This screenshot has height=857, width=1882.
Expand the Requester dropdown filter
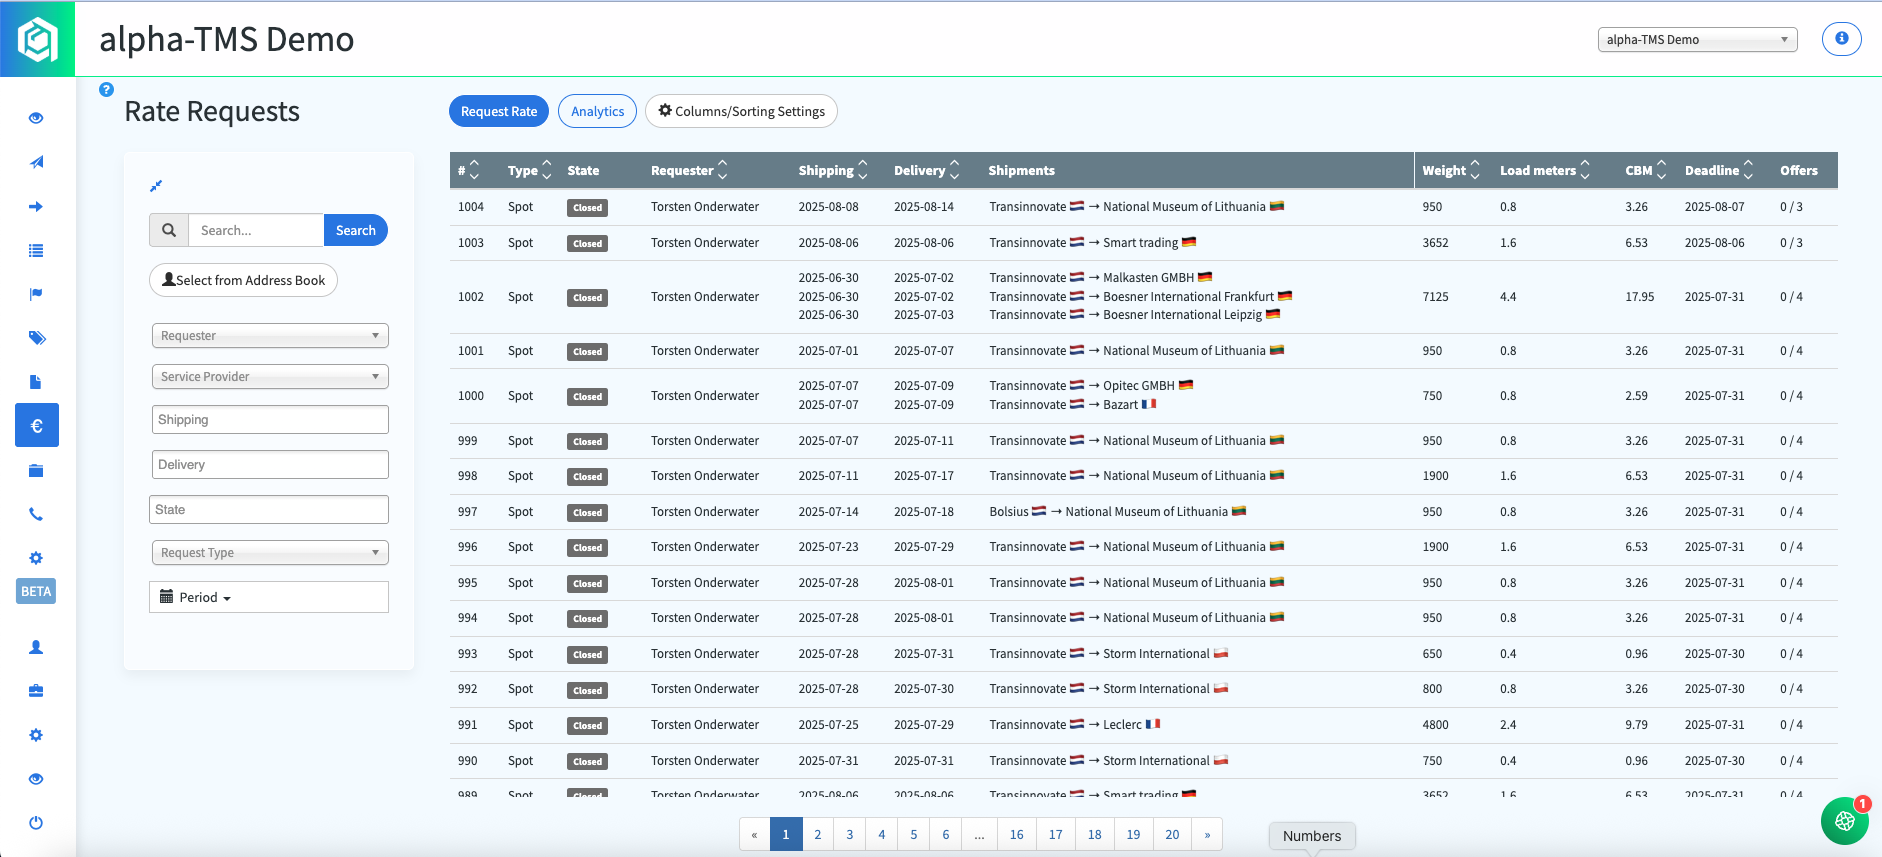[x=270, y=336]
